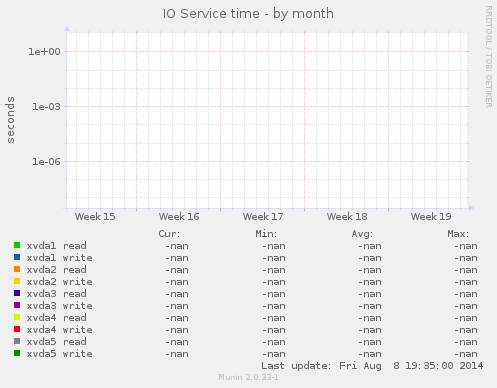Click the Cur value for xvda1 read

177,246
